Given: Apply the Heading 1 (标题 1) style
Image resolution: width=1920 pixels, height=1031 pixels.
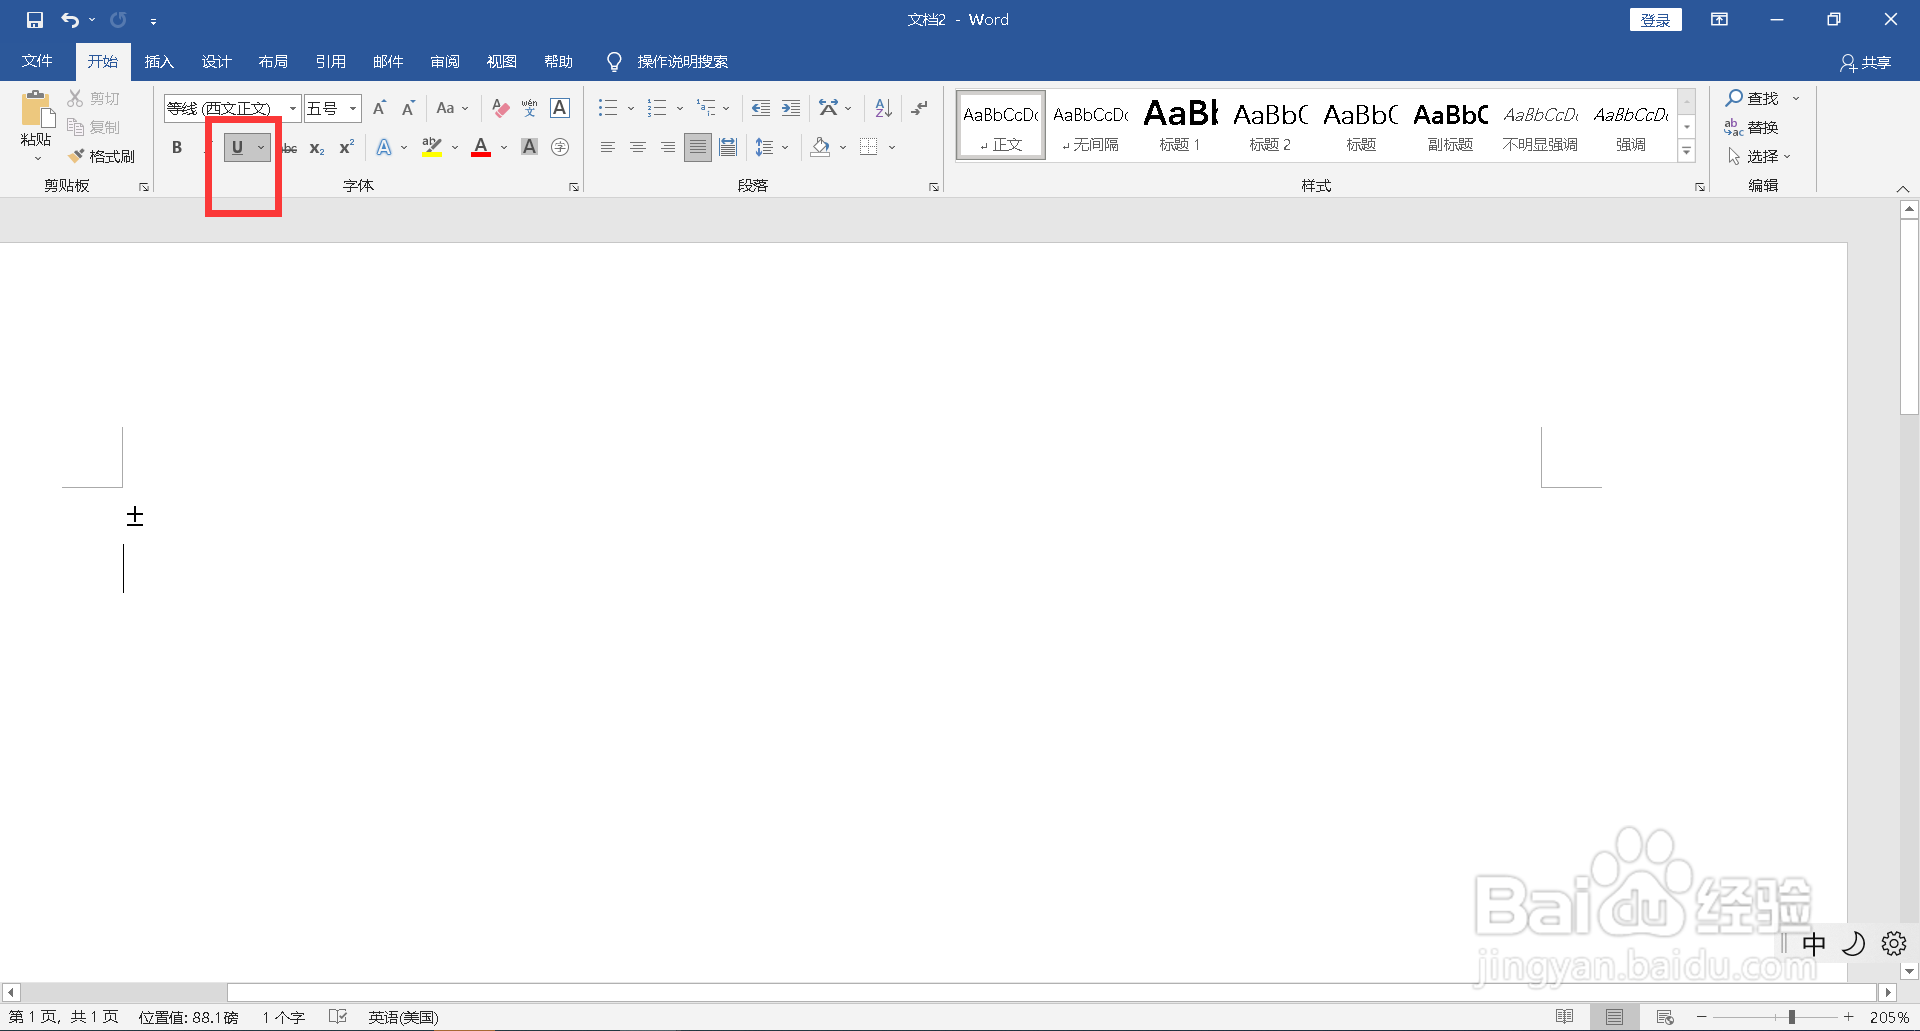Looking at the screenshot, I should (1180, 125).
